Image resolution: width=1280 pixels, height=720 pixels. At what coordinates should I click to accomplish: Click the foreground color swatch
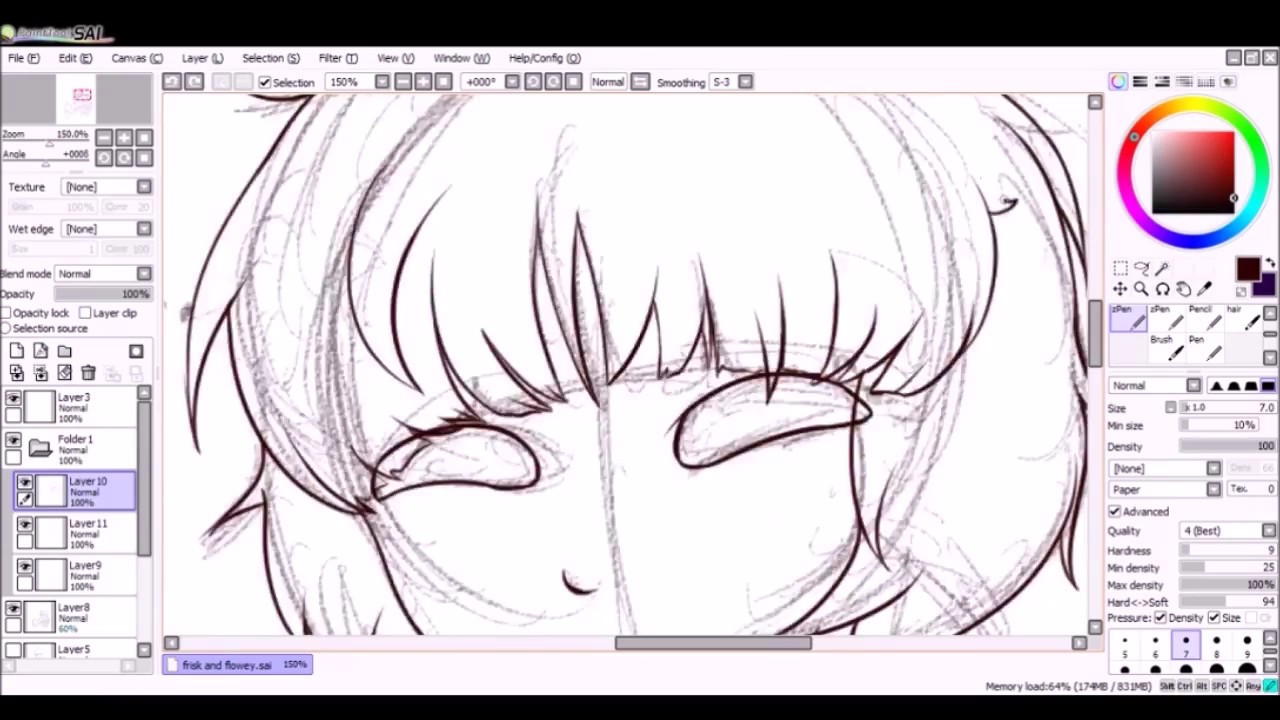click(1248, 269)
